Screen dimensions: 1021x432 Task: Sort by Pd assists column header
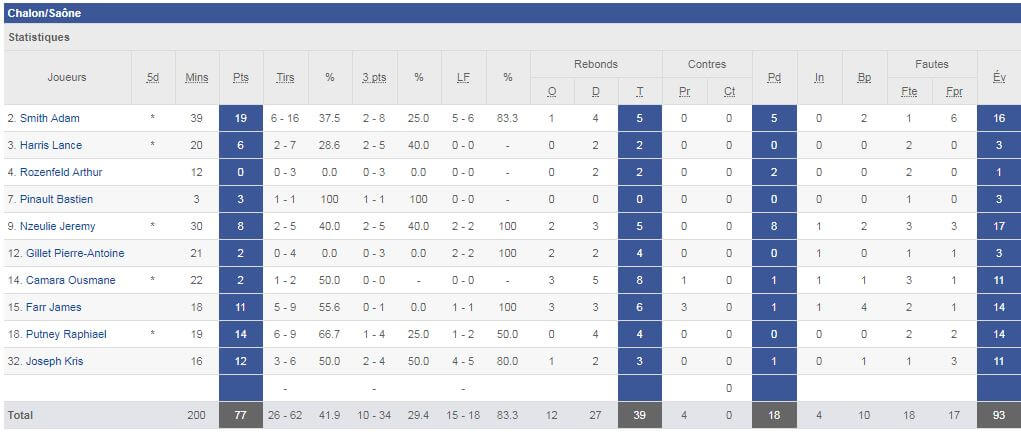click(774, 77)
